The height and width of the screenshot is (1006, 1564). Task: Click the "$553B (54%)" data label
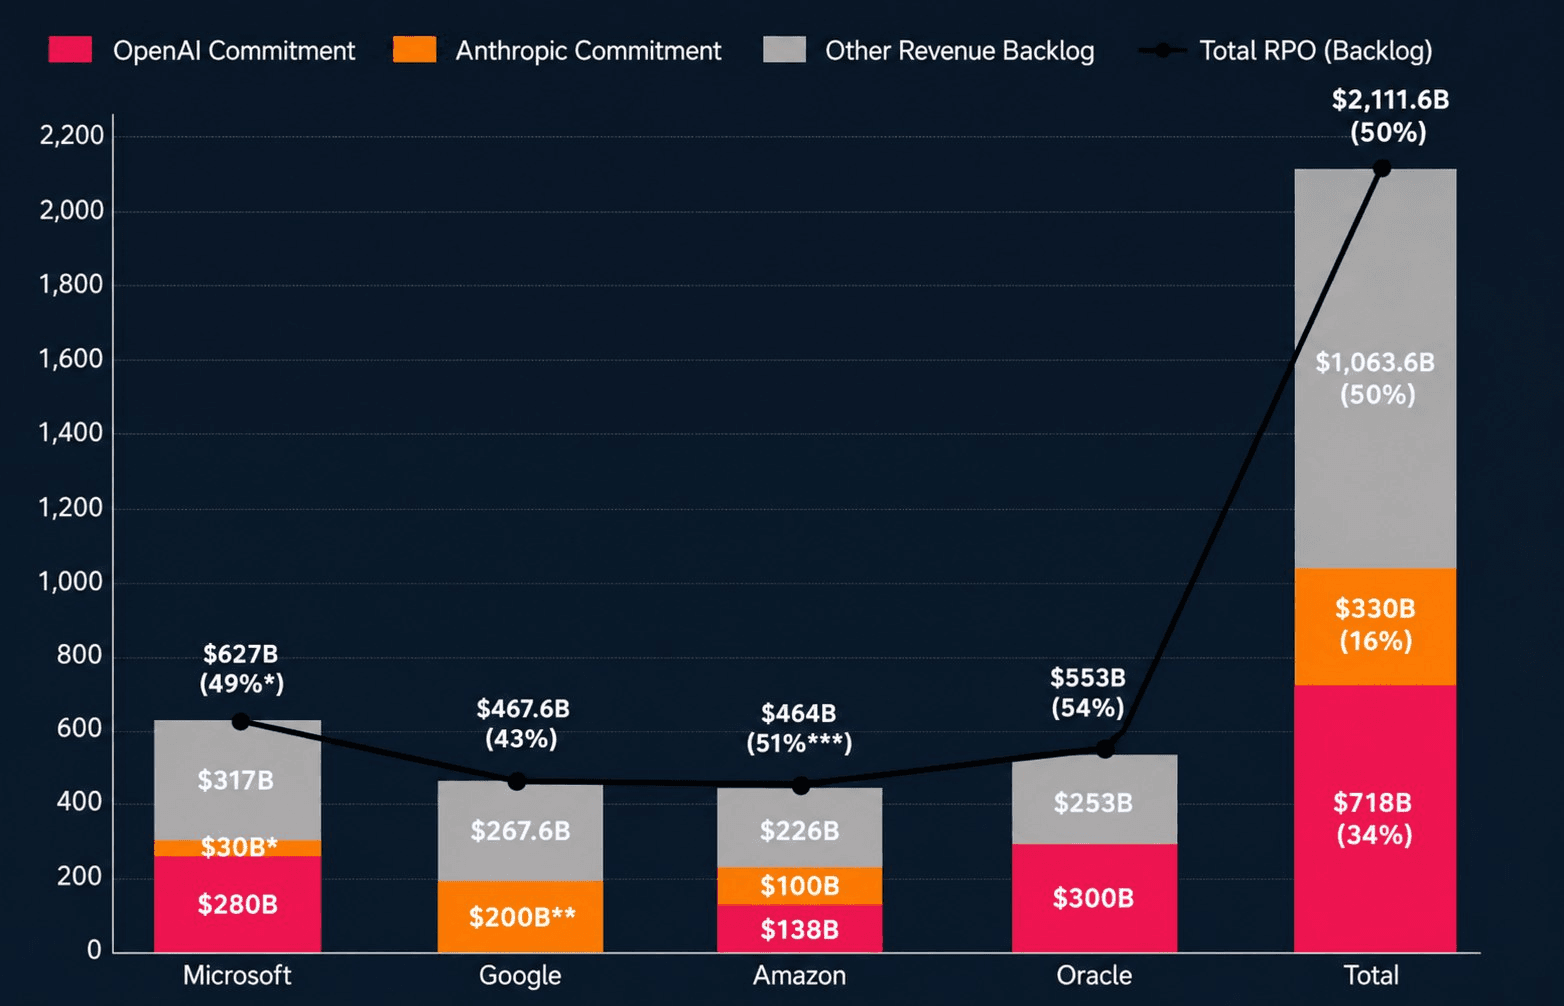pos(1088,693)
